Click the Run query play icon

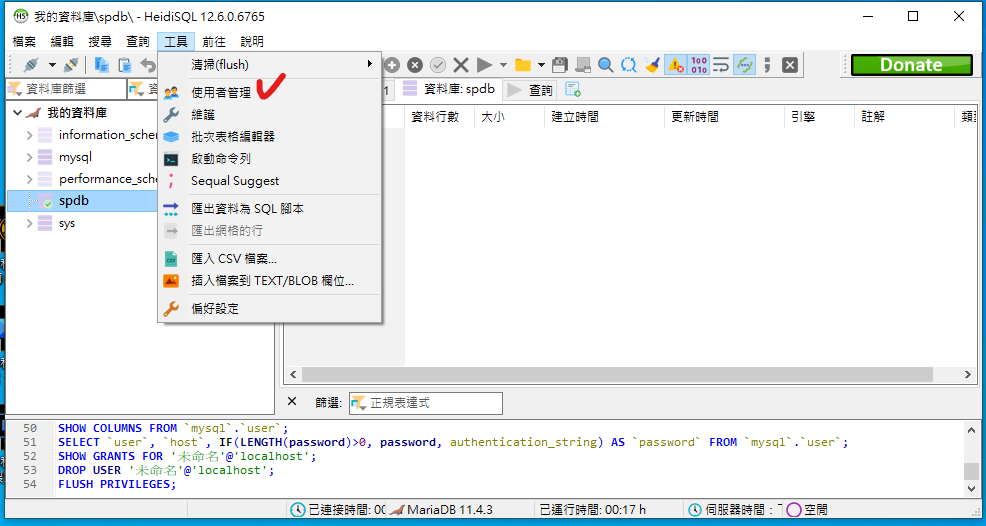pyautogui.click(x=484, y=65)
